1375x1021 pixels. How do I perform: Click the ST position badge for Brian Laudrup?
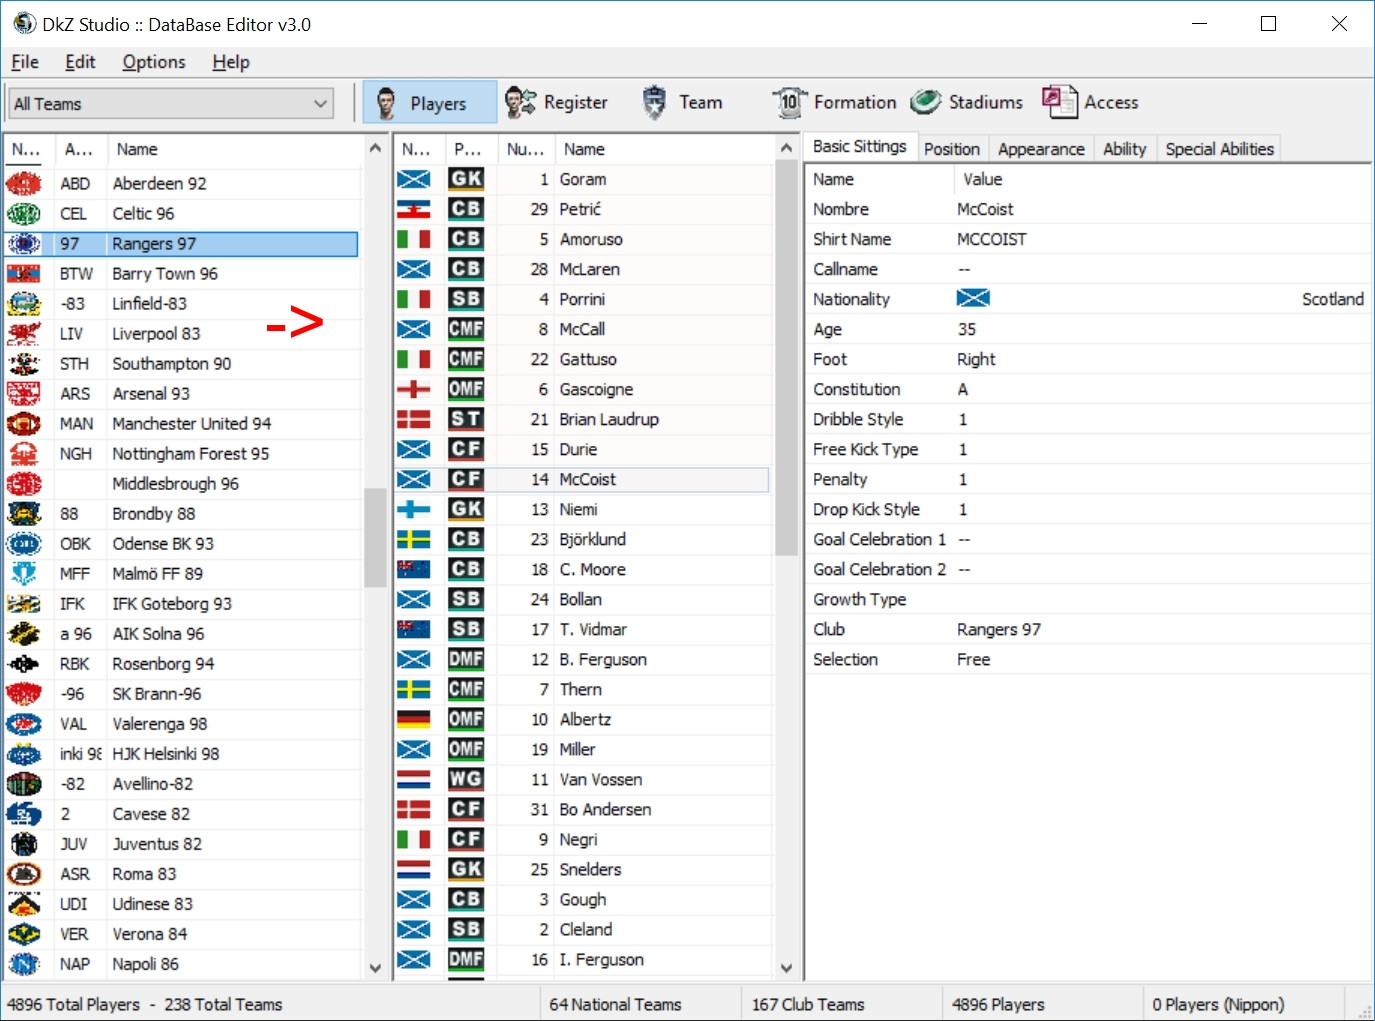466,419
